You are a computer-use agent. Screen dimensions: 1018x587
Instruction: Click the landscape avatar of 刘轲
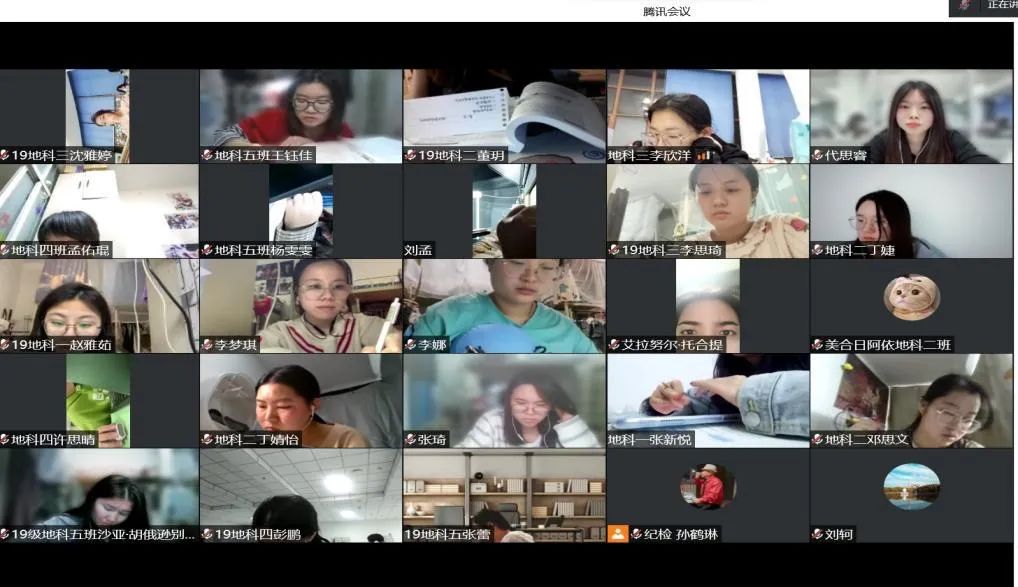point(911,487)
